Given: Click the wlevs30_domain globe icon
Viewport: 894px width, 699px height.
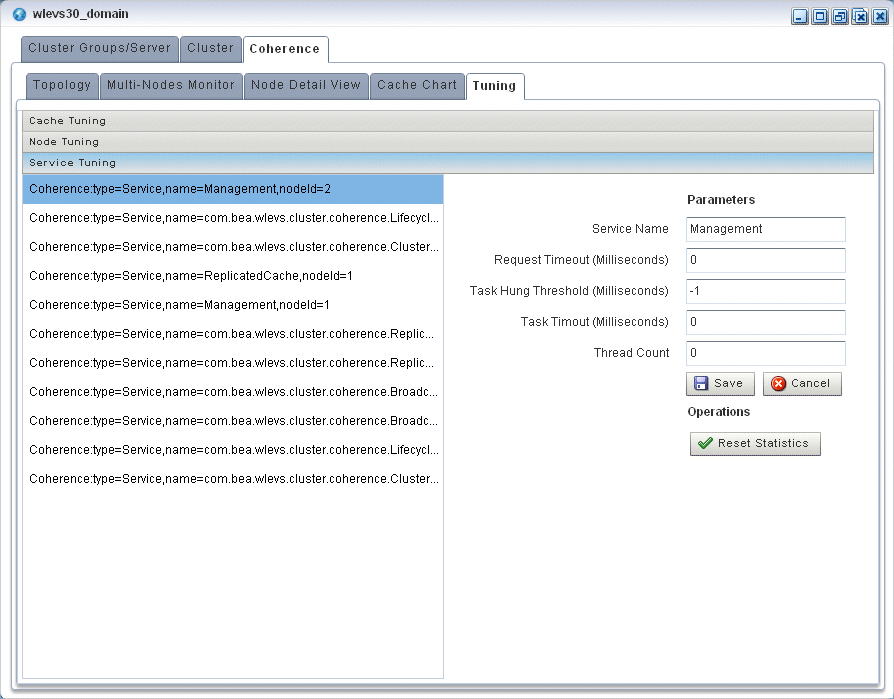Looking at the screenshot, I should click(x=19, y=15).
